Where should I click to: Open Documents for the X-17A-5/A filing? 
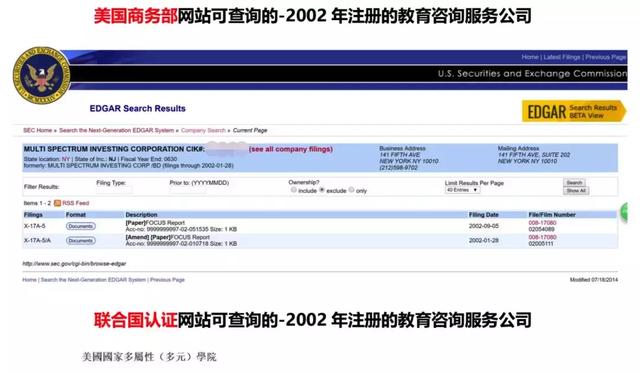[80, 240]
